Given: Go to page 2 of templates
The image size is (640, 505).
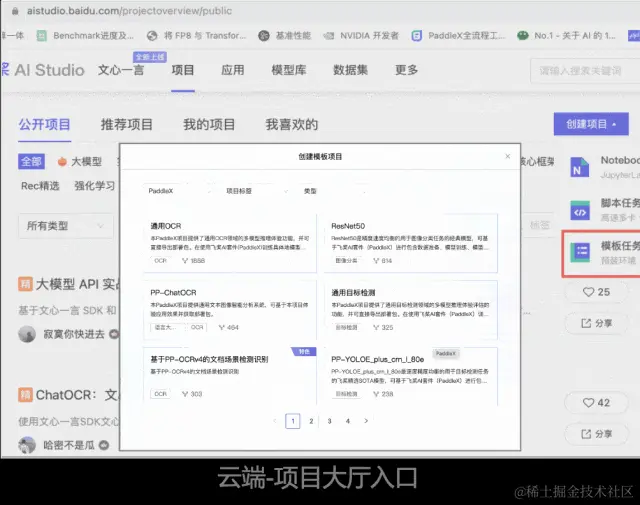Looking at the screenshot, I should pyautogui.click(x=311, y=421).
